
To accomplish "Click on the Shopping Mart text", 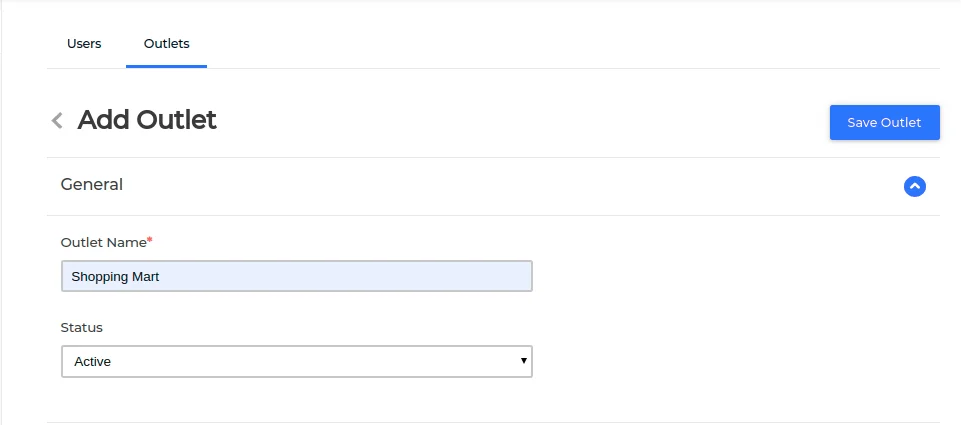I will click(x=115, y=277).
